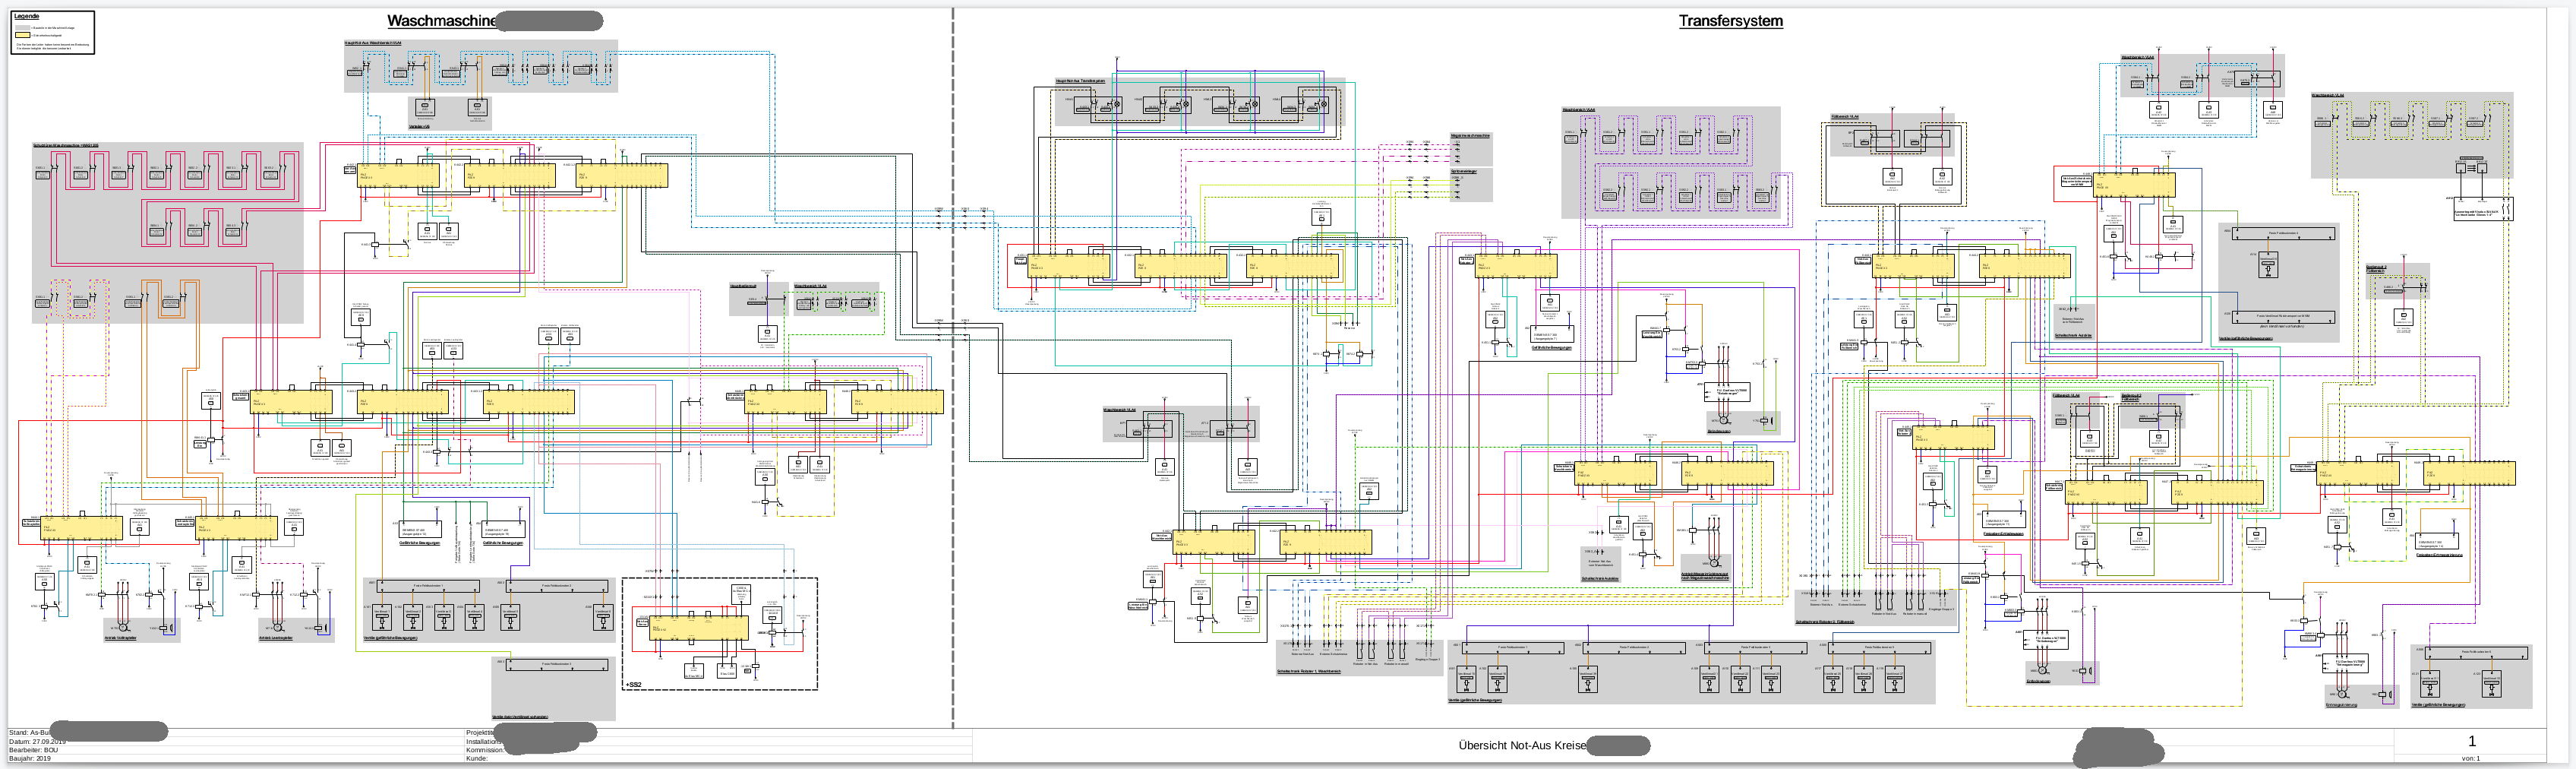Click the motor symbol in the Entladewagen block
Screen dimensions: 2576x769
tap(2043, 670)
